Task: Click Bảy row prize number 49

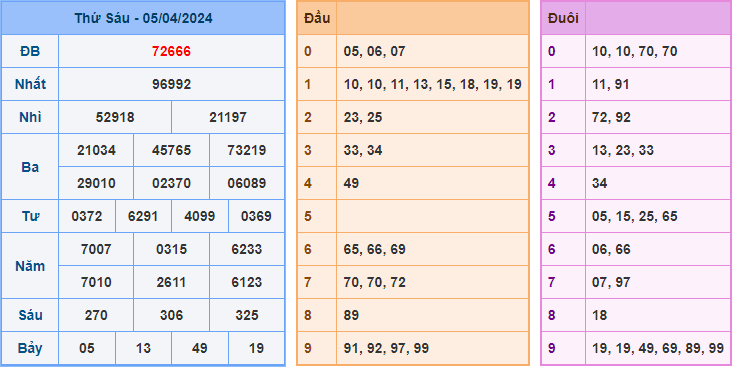Action: tap(200, 349)
